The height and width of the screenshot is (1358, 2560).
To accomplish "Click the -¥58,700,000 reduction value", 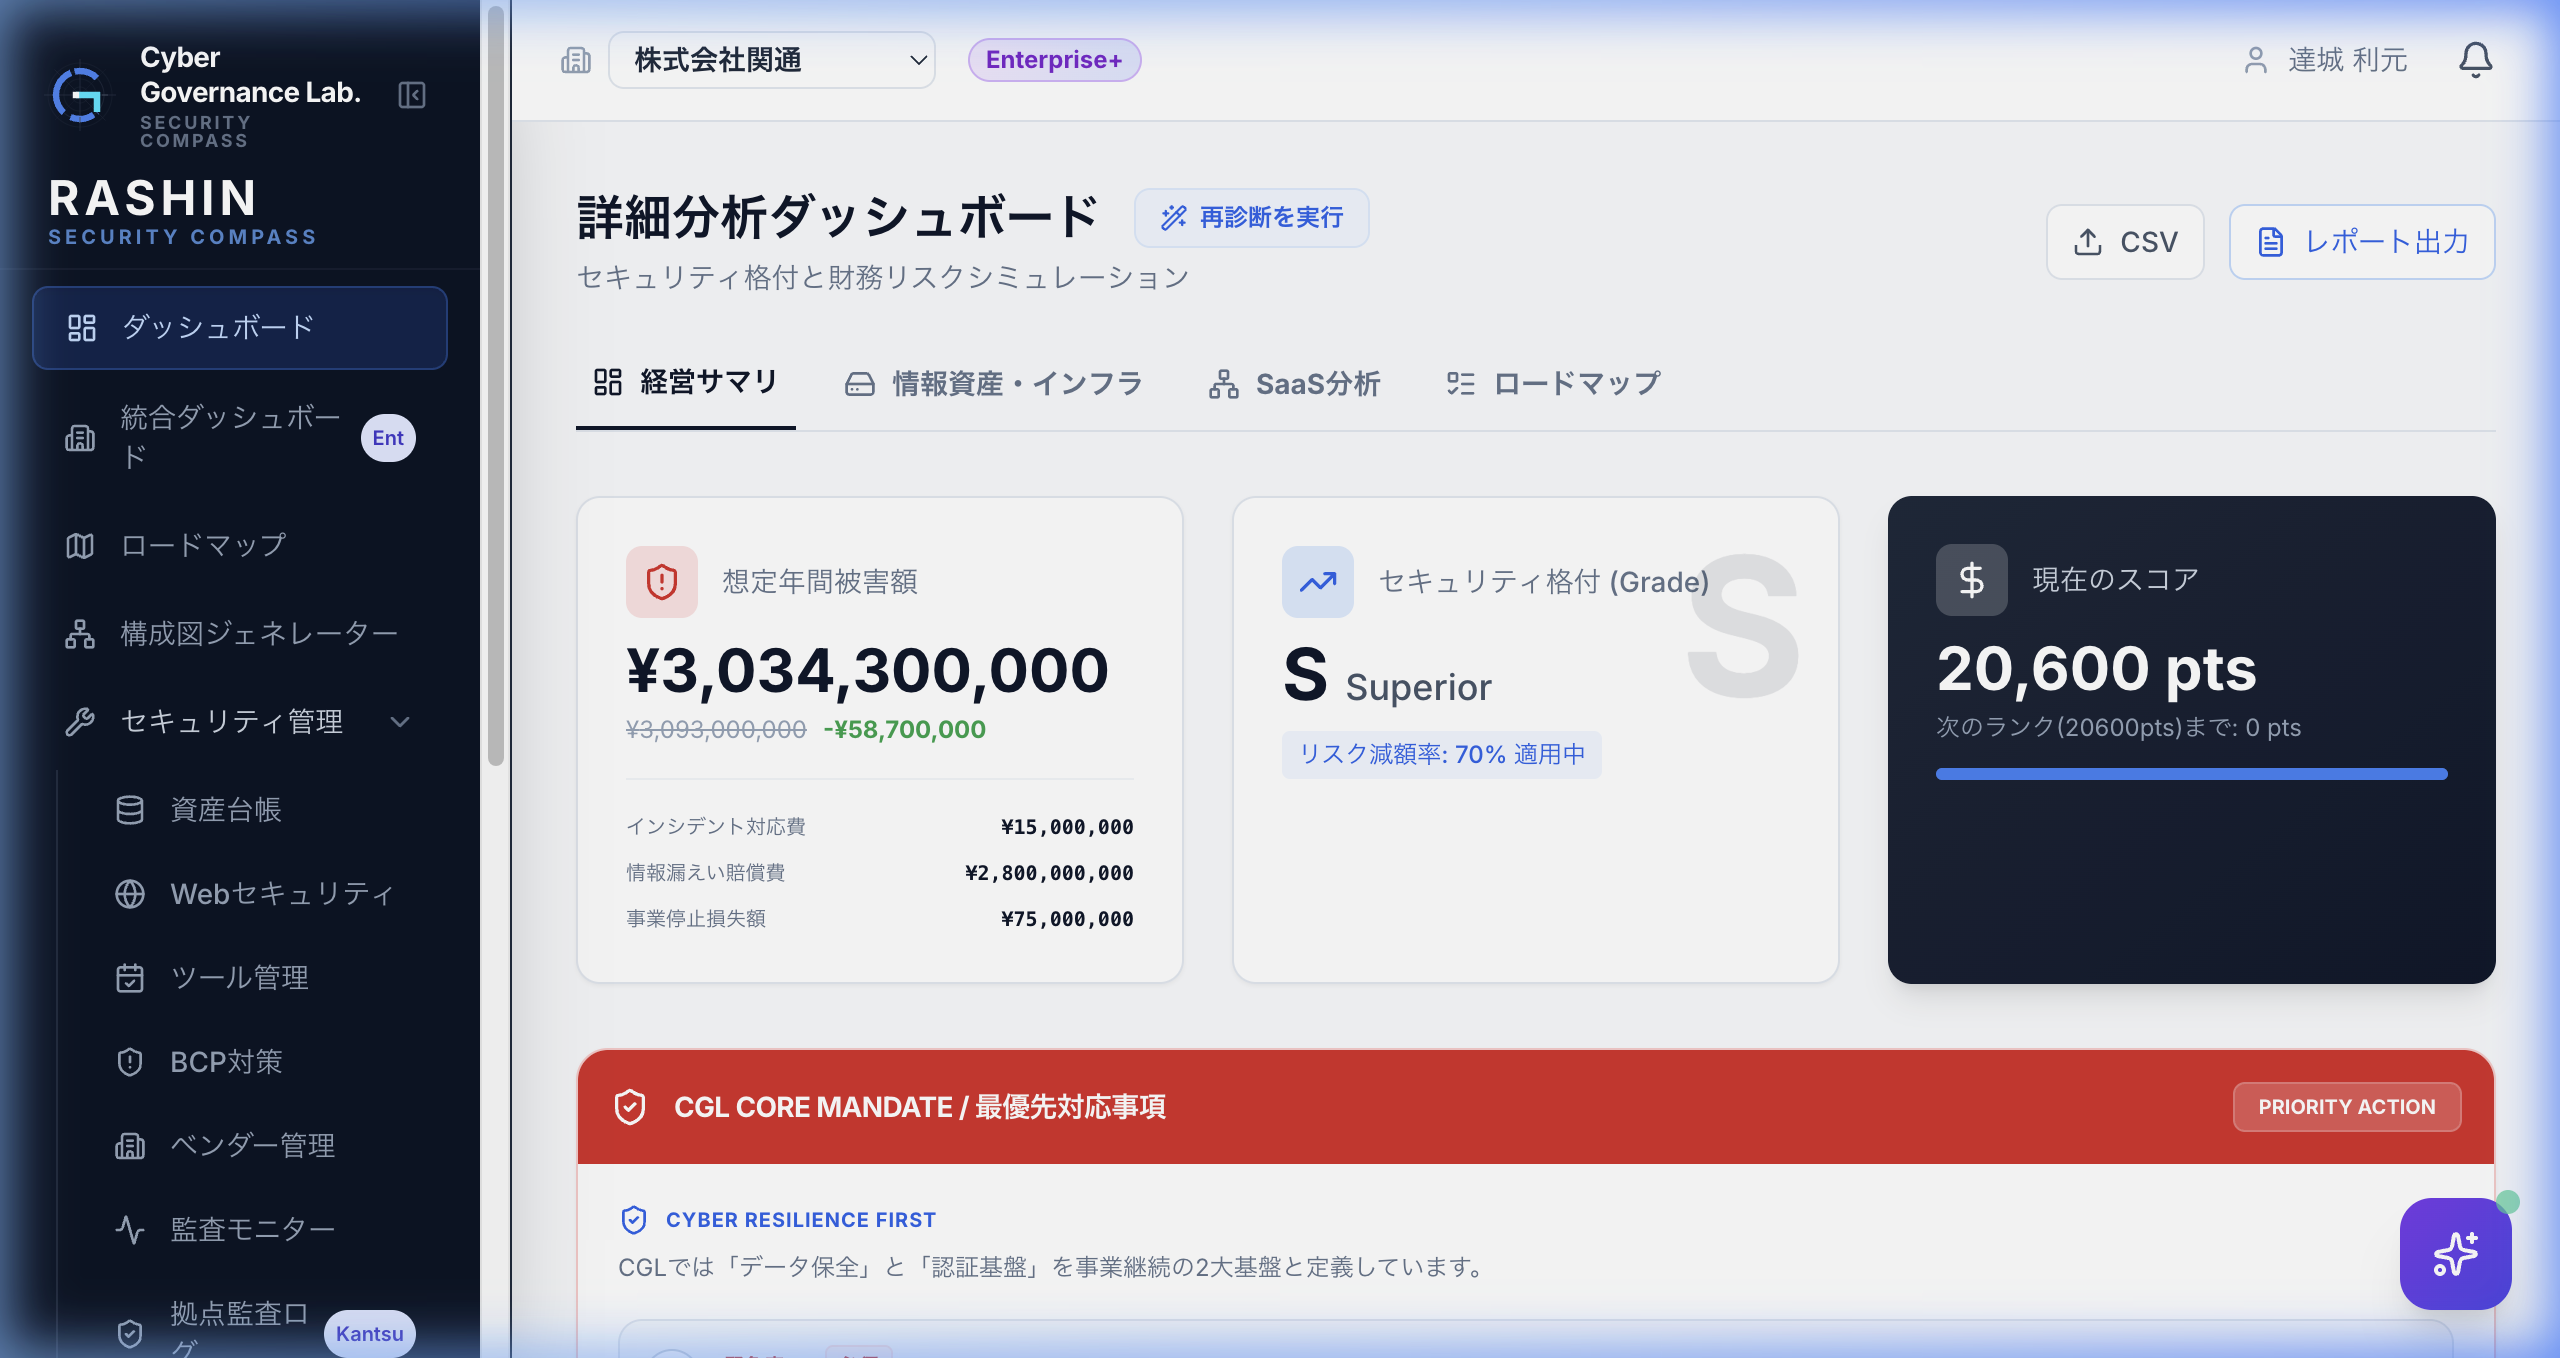I will [904, 730].
